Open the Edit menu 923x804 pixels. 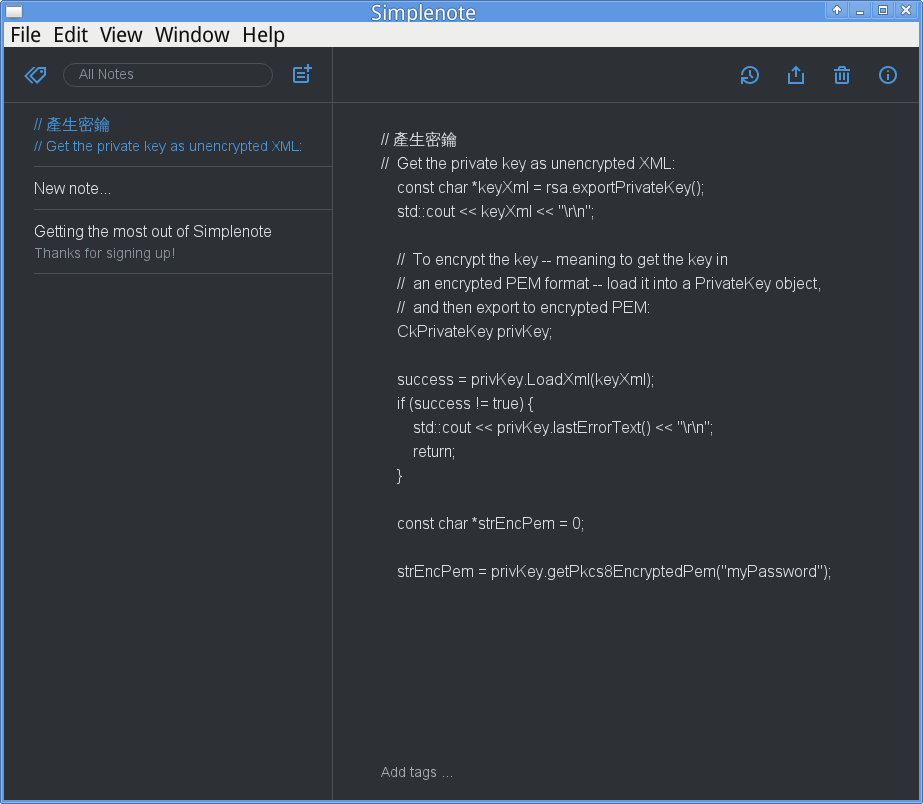(x=71, y=35)
